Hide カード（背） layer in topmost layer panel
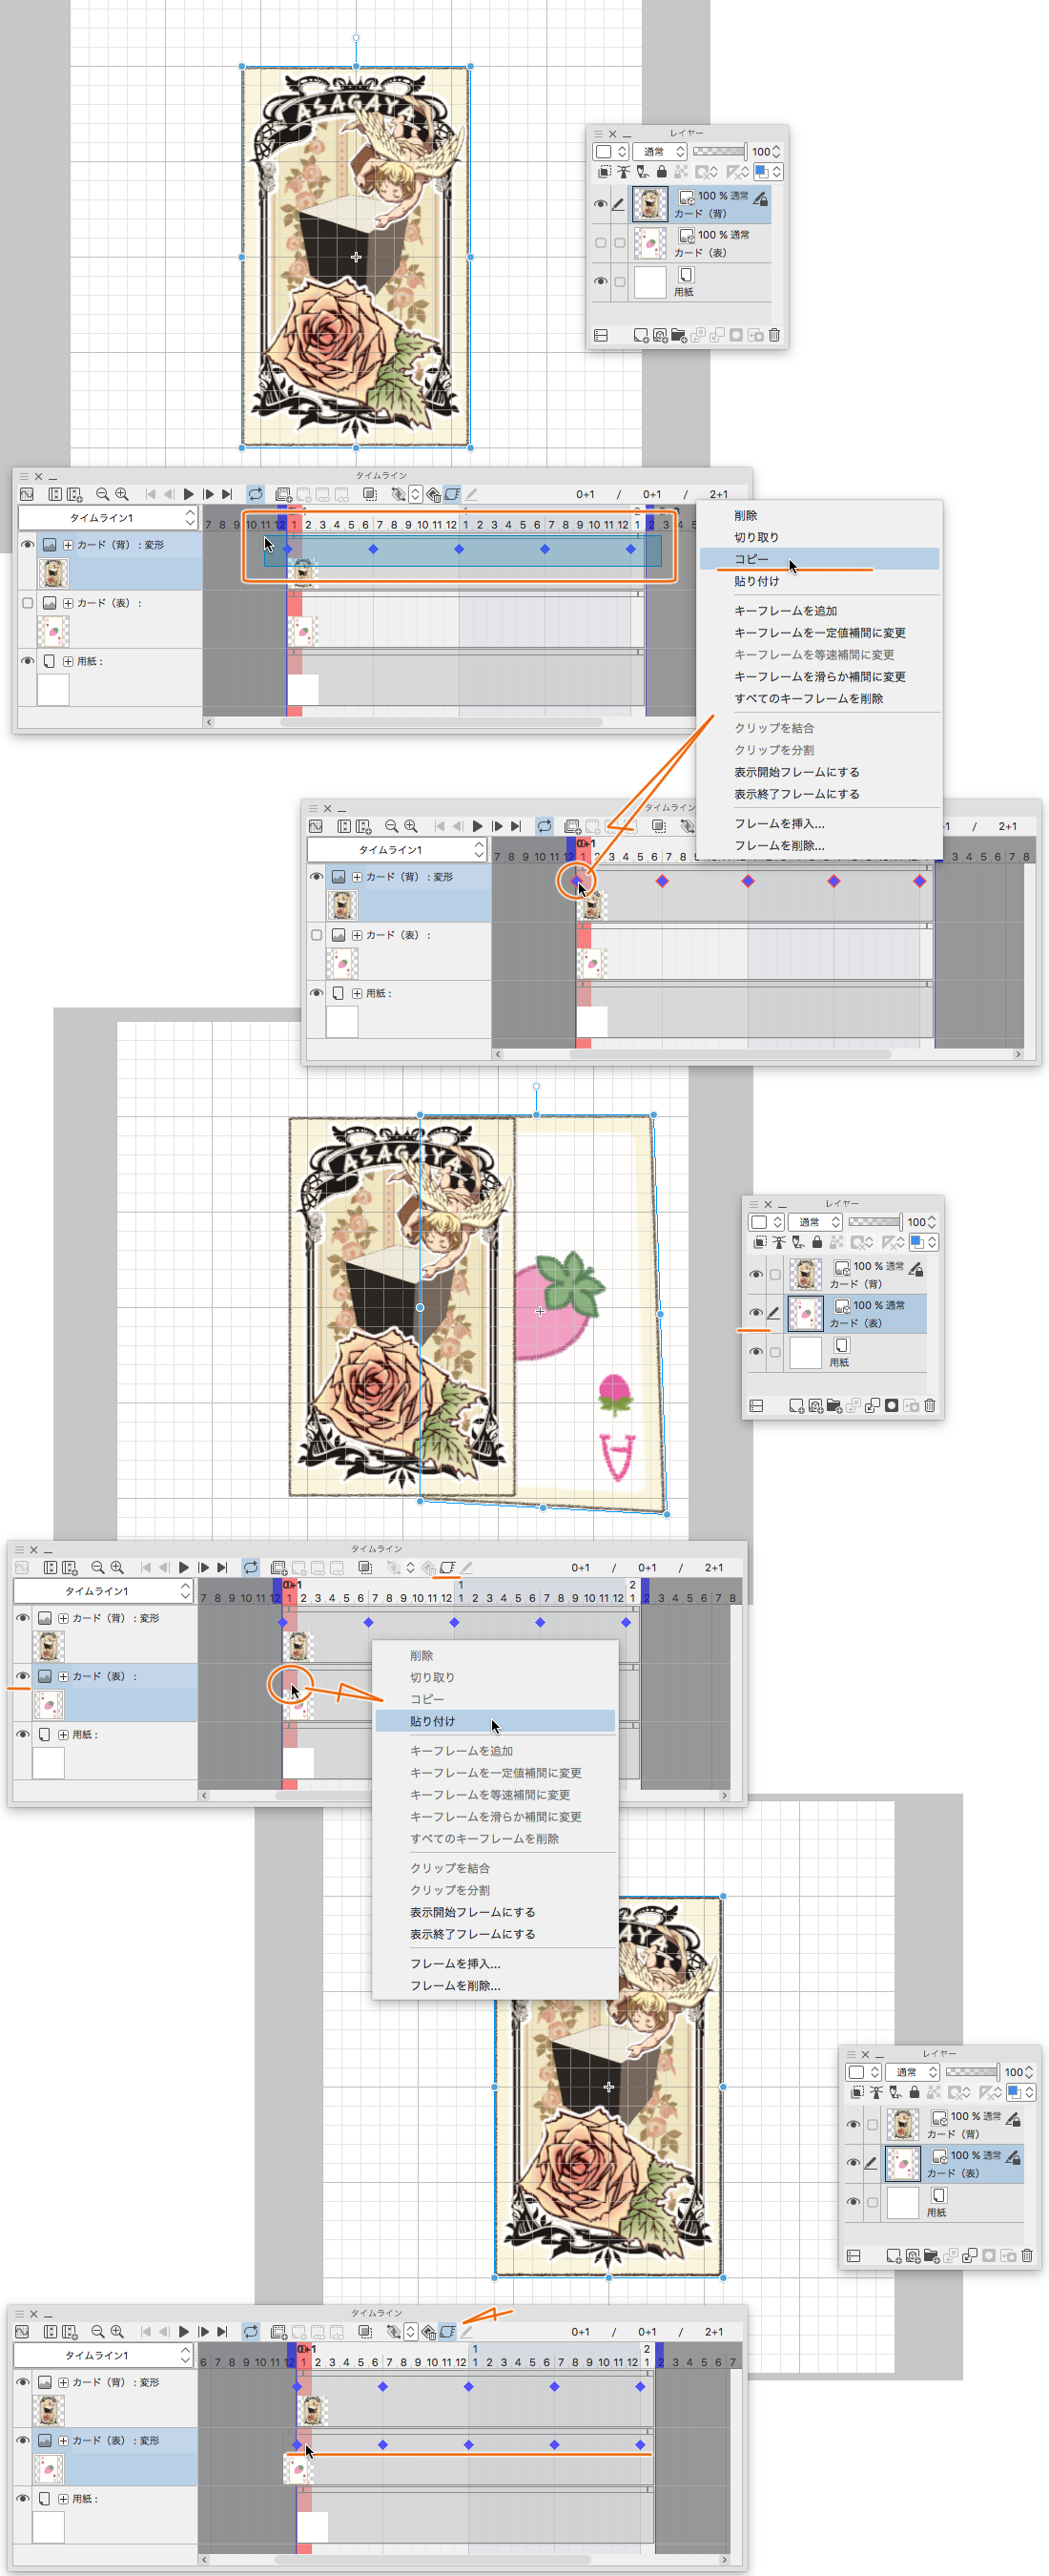The height and width of the screenshot is (2576, 1049). click(x=601, y=204)
